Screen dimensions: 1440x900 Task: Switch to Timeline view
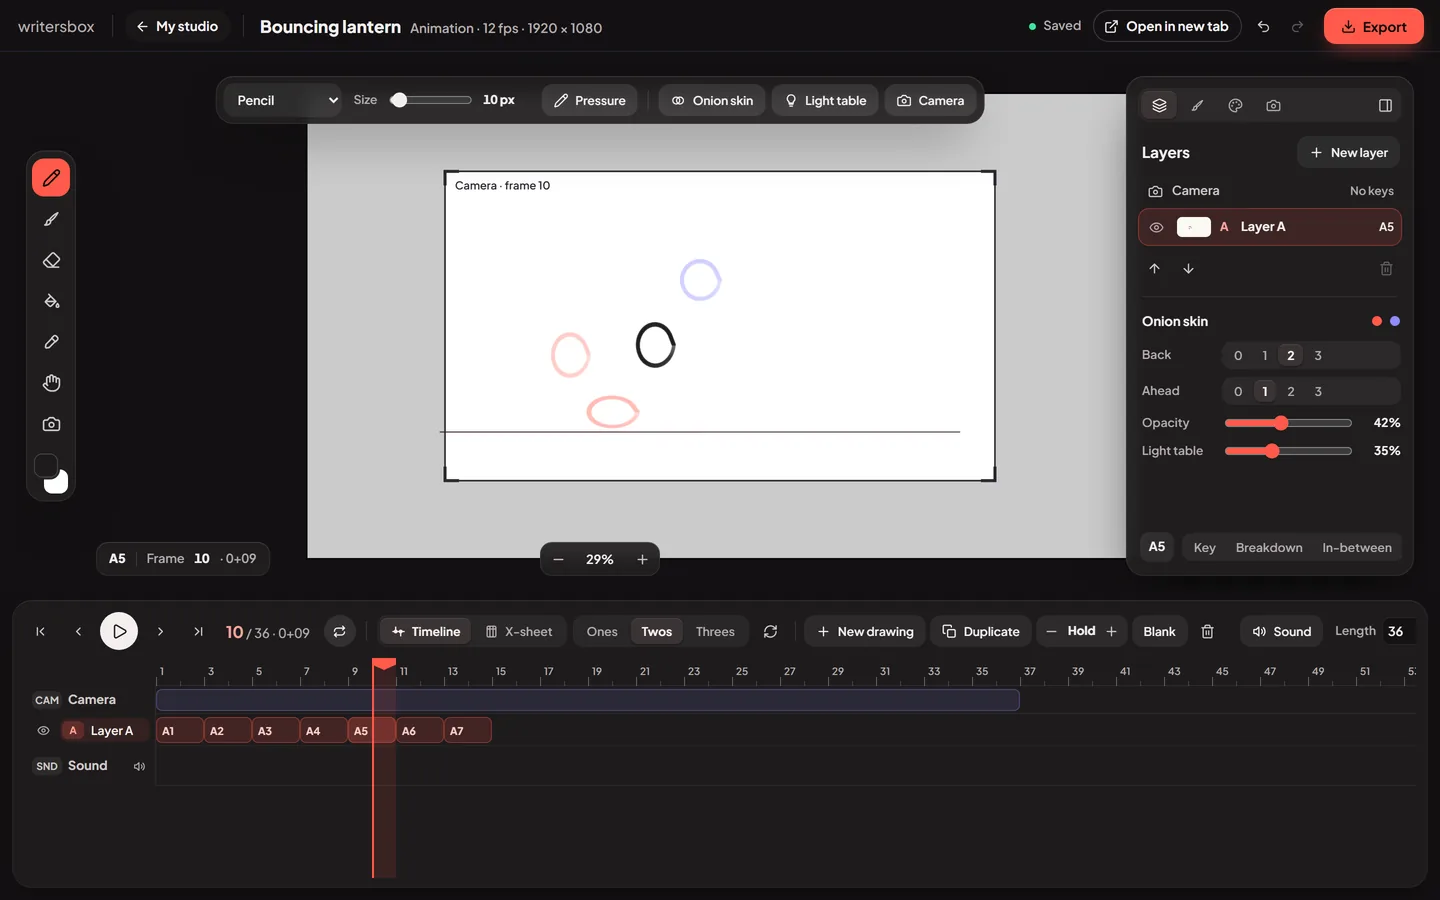426,631
